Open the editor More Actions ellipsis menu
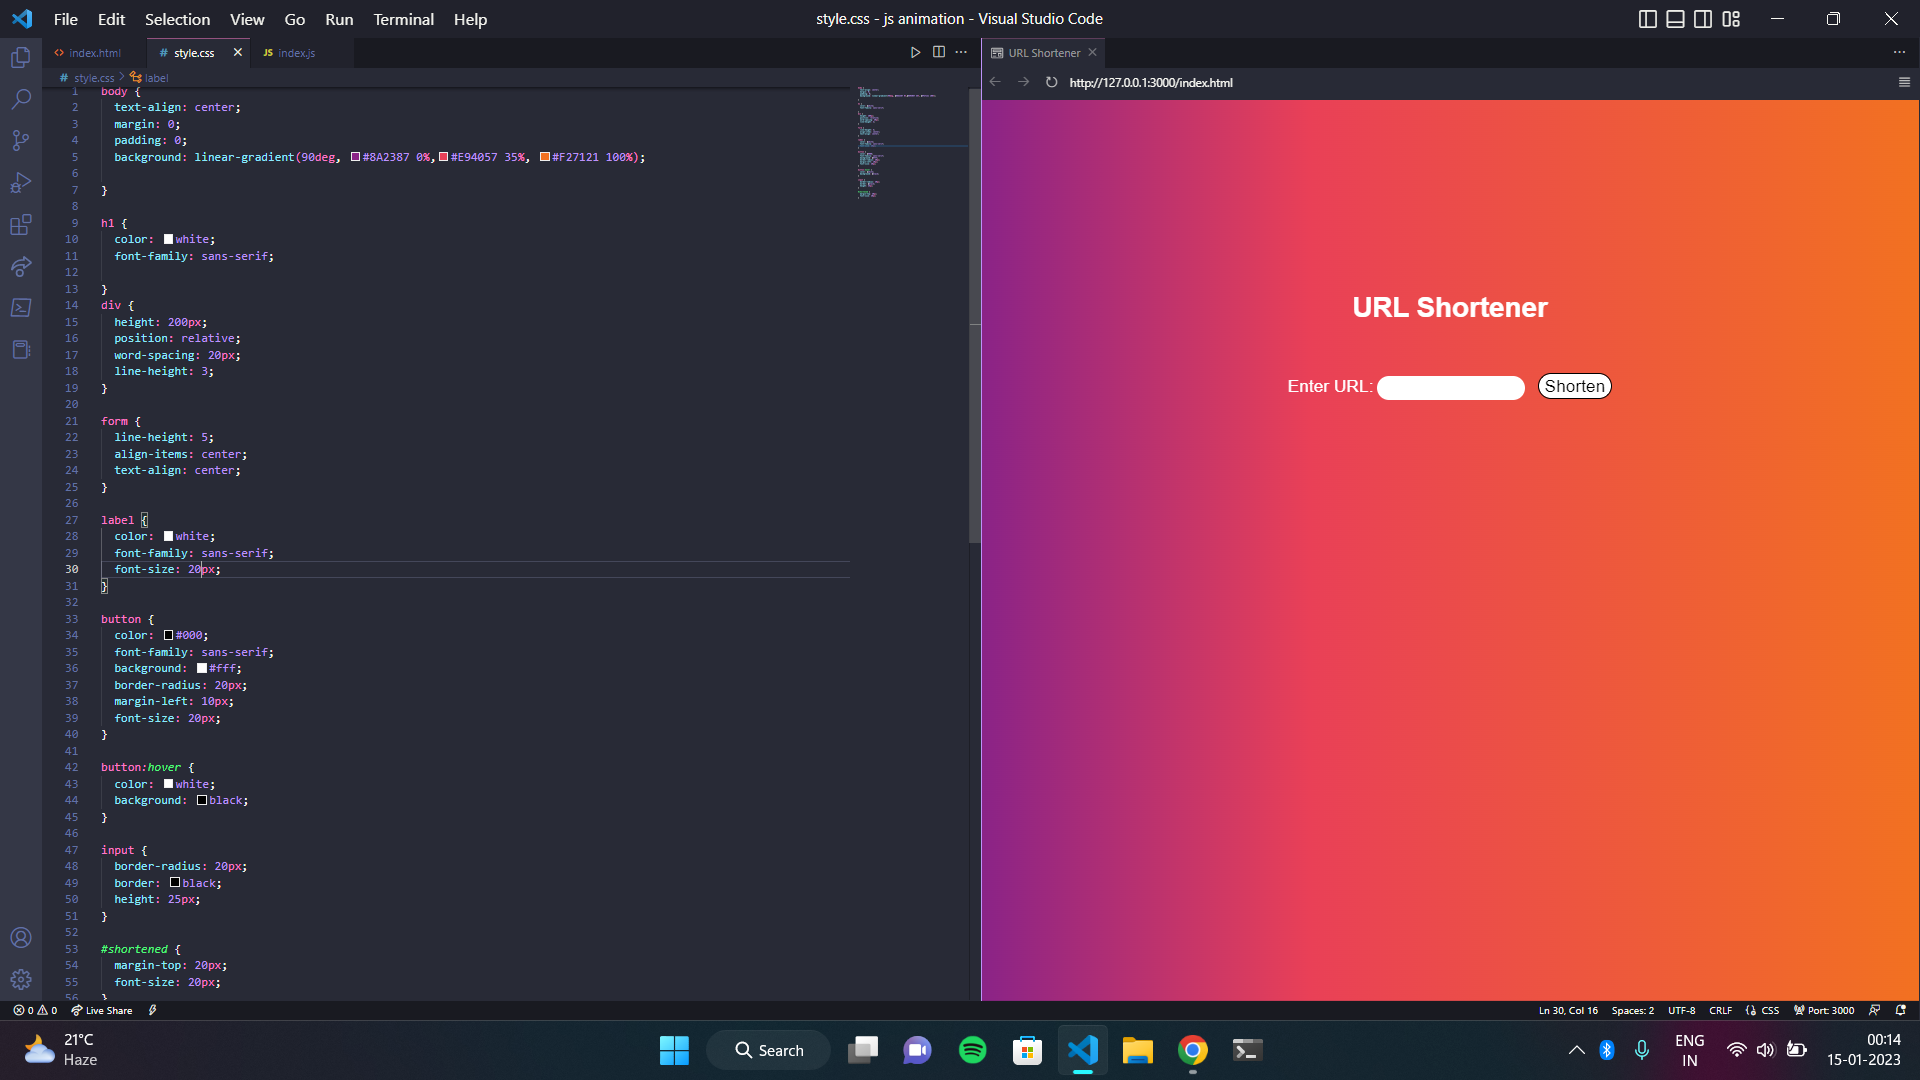 click(x=961, y=52)
